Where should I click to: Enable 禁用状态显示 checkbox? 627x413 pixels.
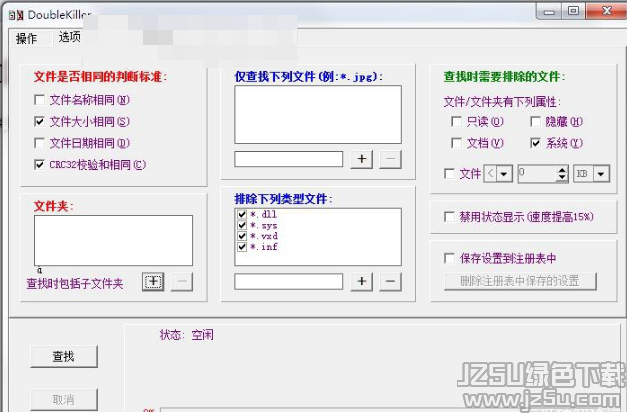tap(449, 217)
